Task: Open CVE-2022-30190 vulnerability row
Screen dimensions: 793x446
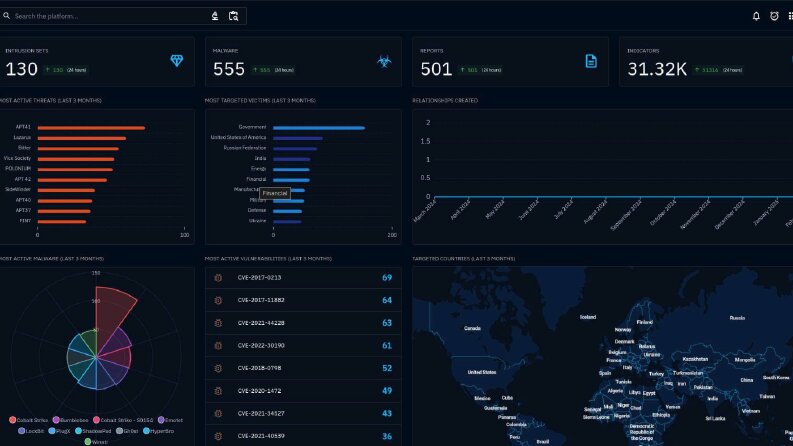Action: [303, 345]
